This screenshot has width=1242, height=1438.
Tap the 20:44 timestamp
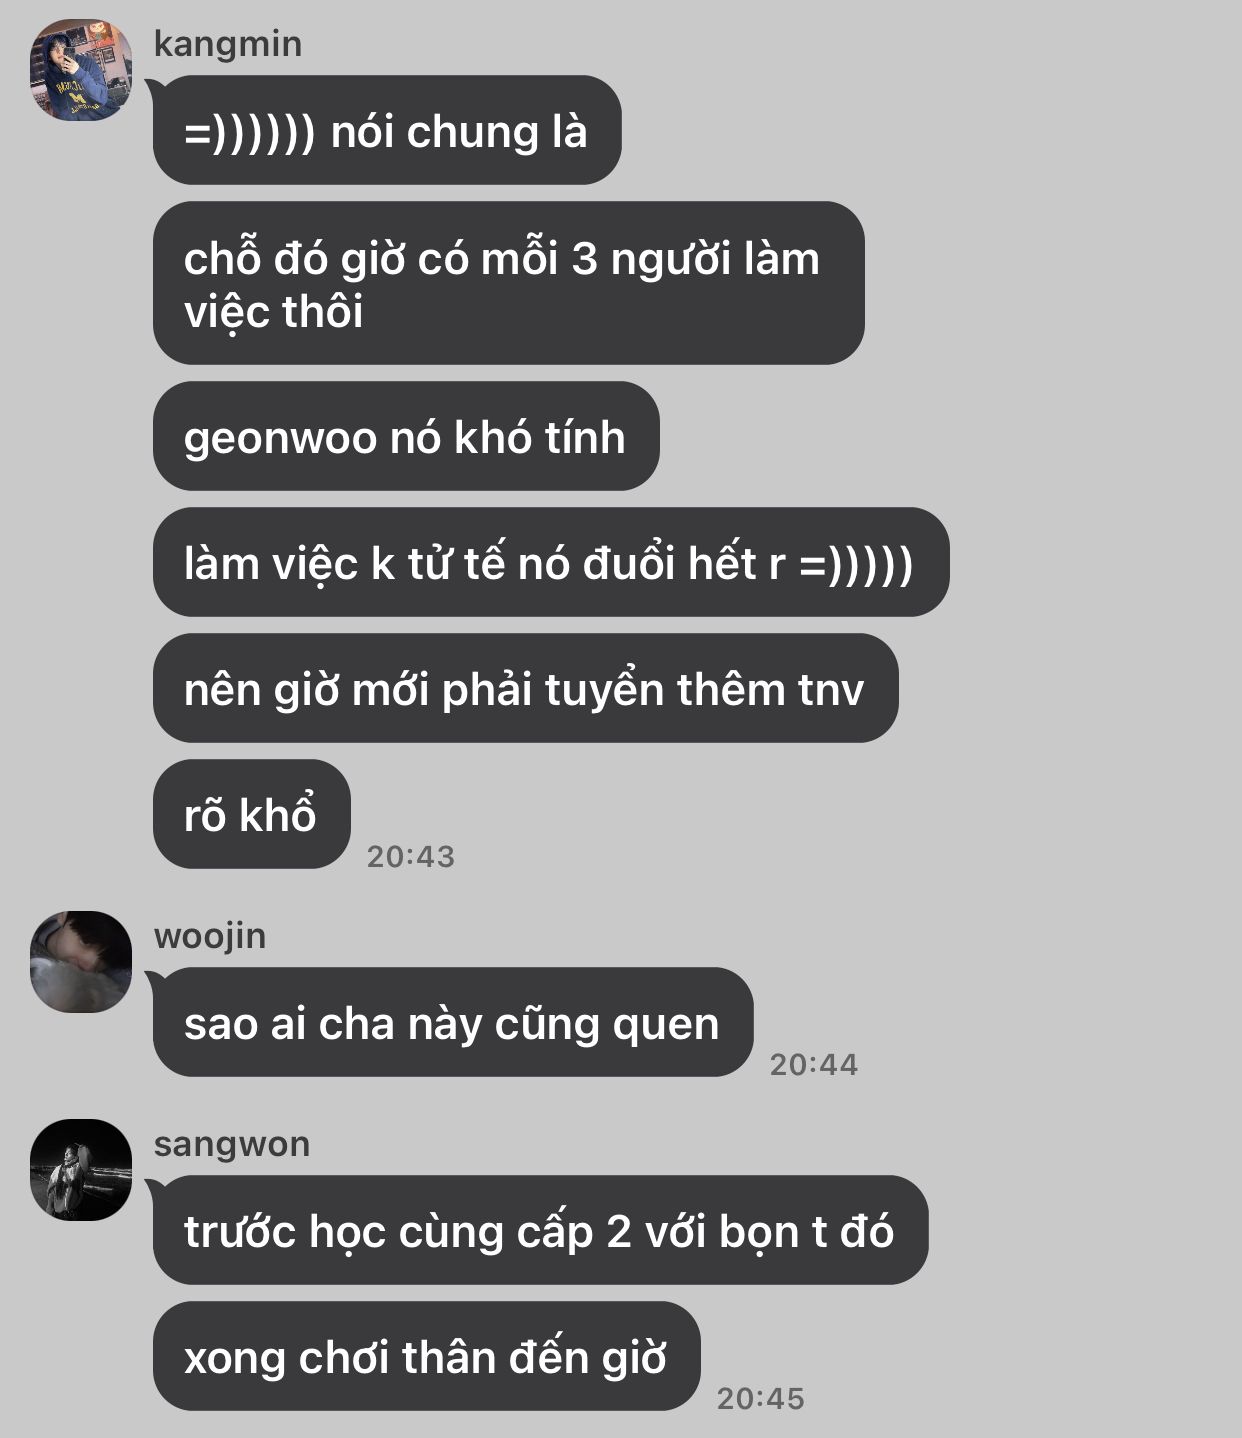813,1065
